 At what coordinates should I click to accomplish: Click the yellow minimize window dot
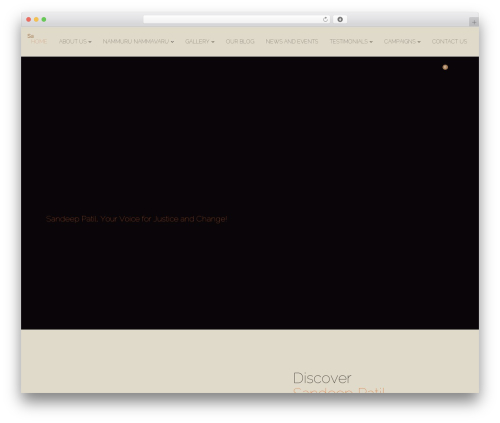(x=36, y=20)
